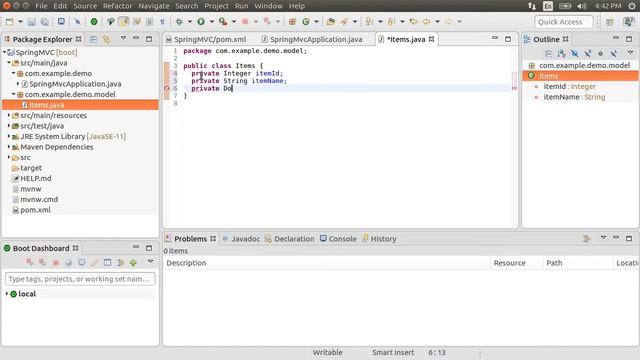This screenshot has width=640, height=360.
Task: Click the New Java Package toolbar icon
Action: click(x=292, y=22)
